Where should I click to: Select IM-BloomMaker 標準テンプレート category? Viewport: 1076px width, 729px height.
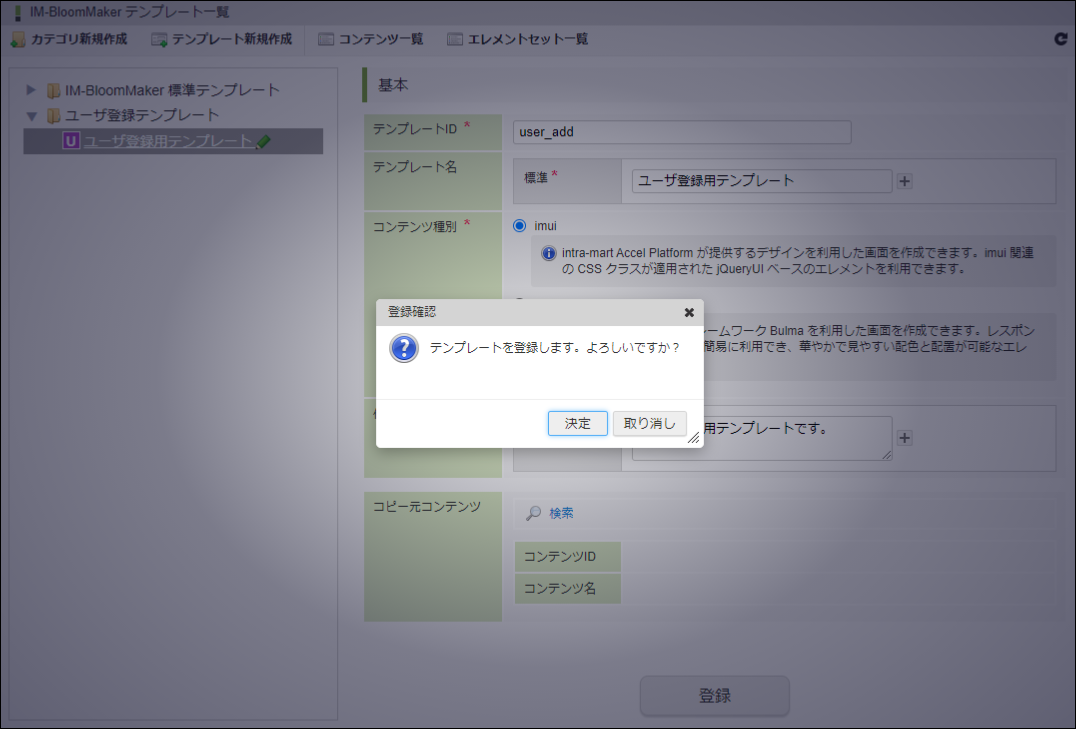[x=172, y=90]
